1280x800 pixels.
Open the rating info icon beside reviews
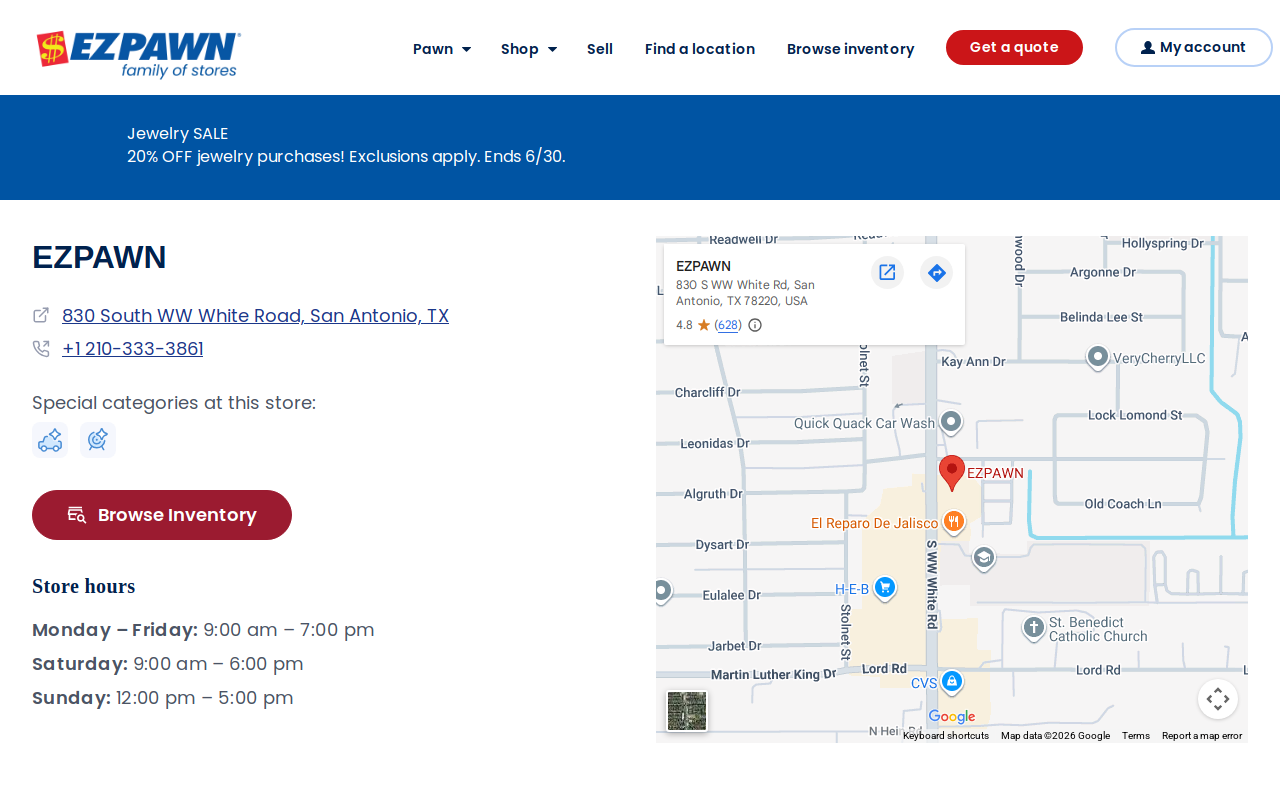point(755,325)
